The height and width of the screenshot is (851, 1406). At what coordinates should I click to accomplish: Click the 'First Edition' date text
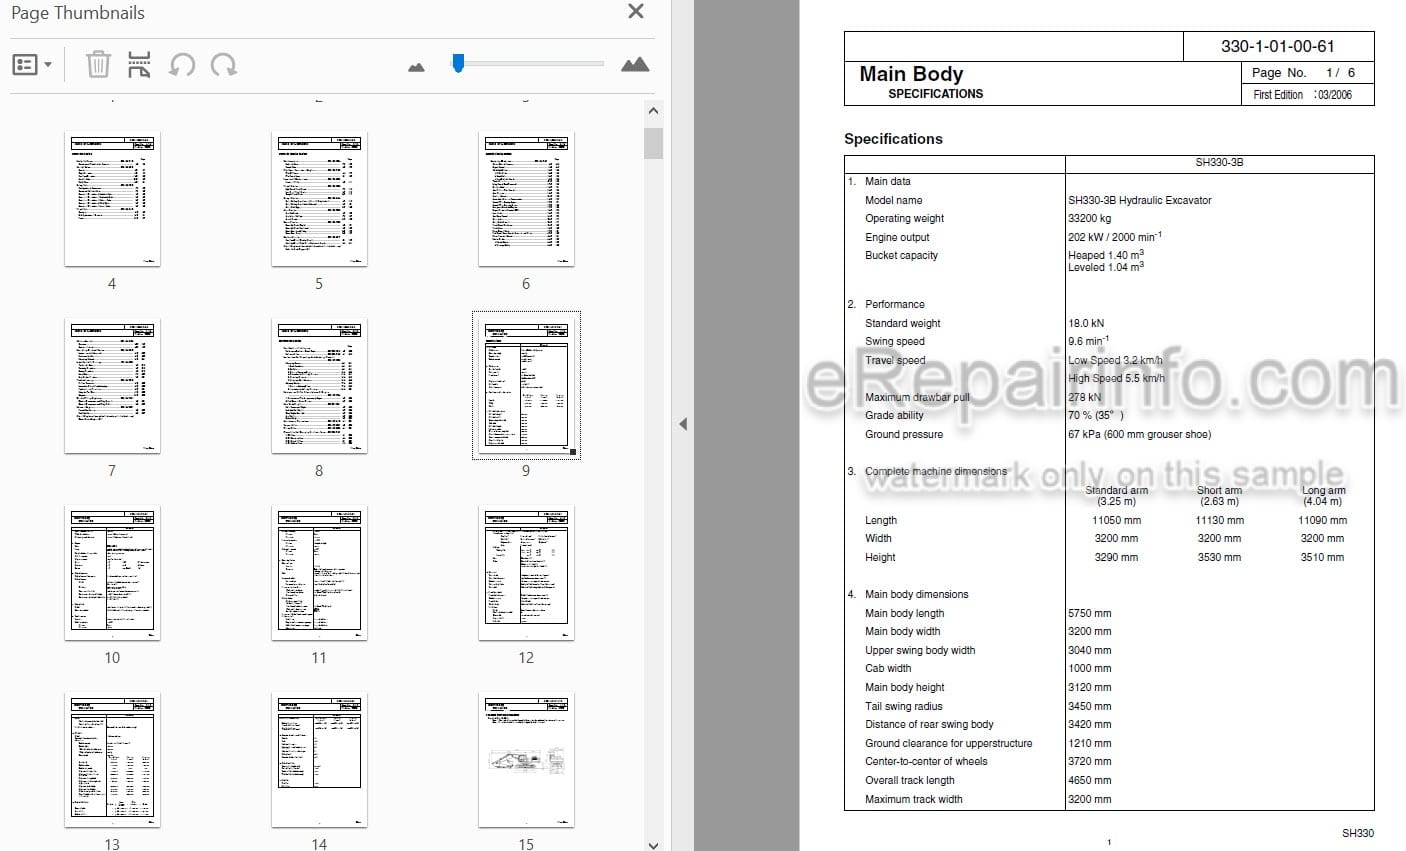click(x=1302, y=95)
